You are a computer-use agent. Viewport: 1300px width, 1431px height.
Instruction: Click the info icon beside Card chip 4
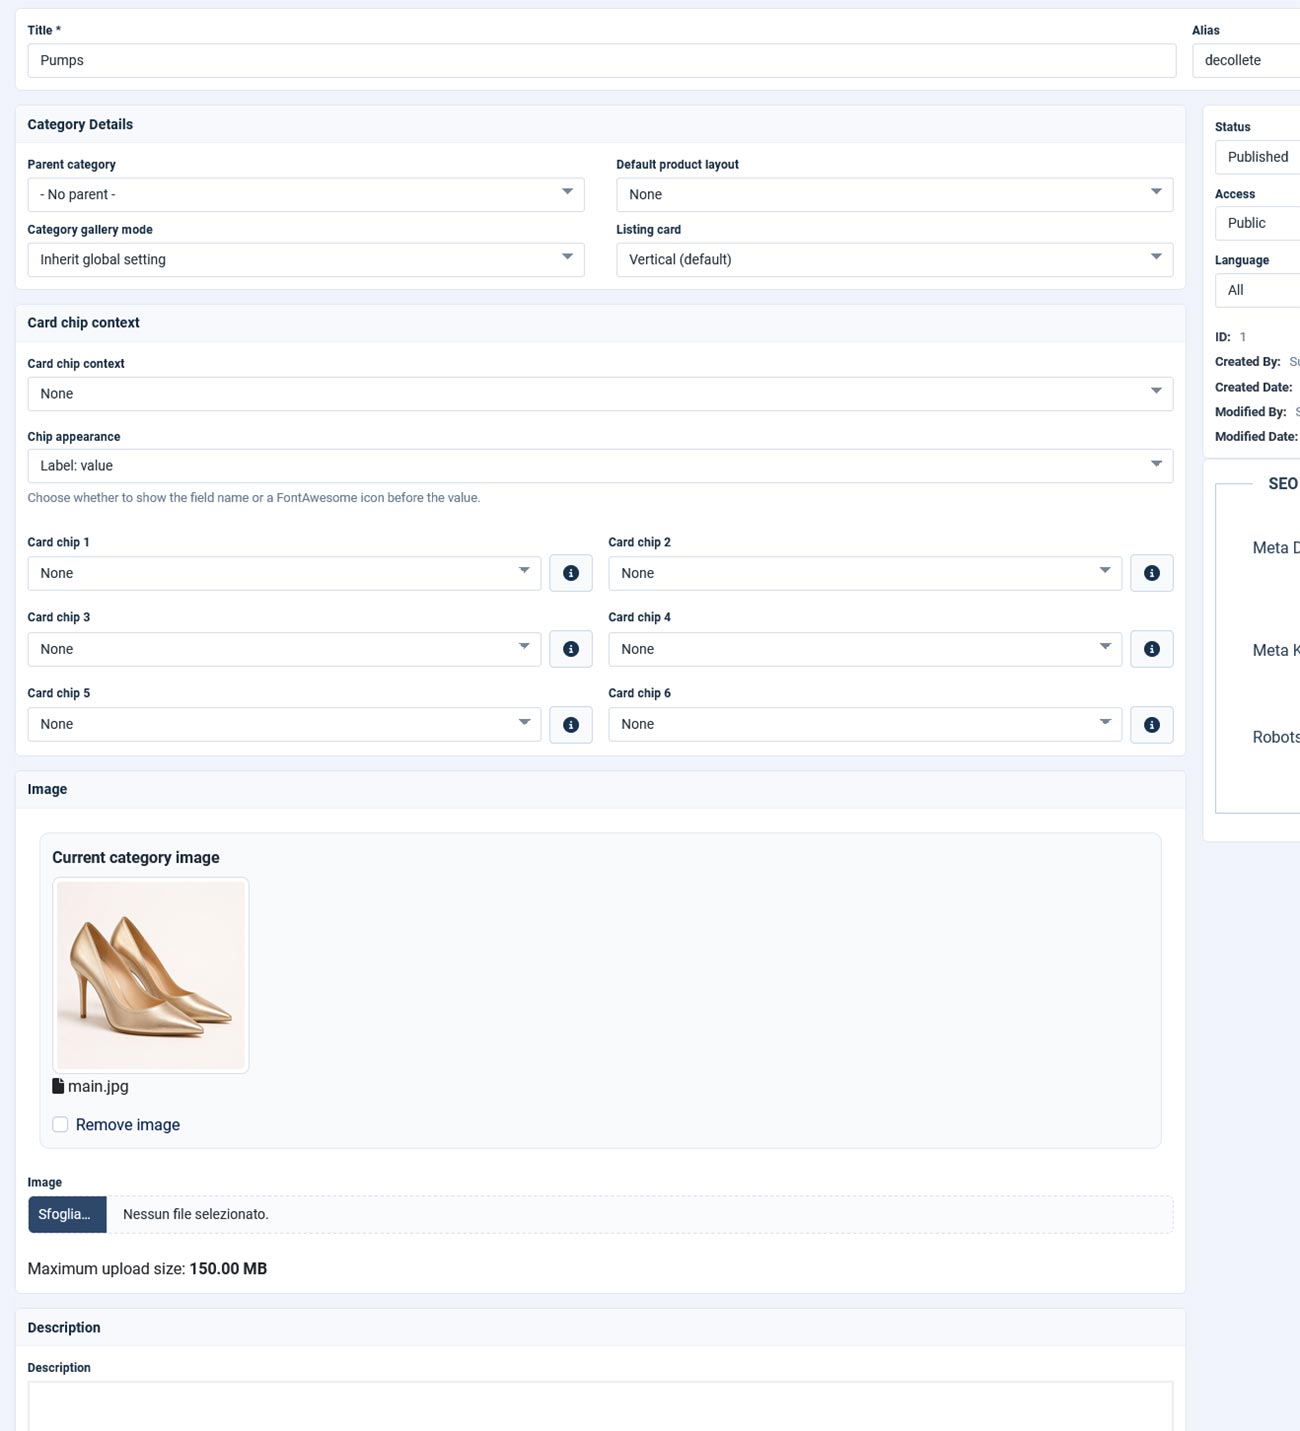(x=1151, y=649)
